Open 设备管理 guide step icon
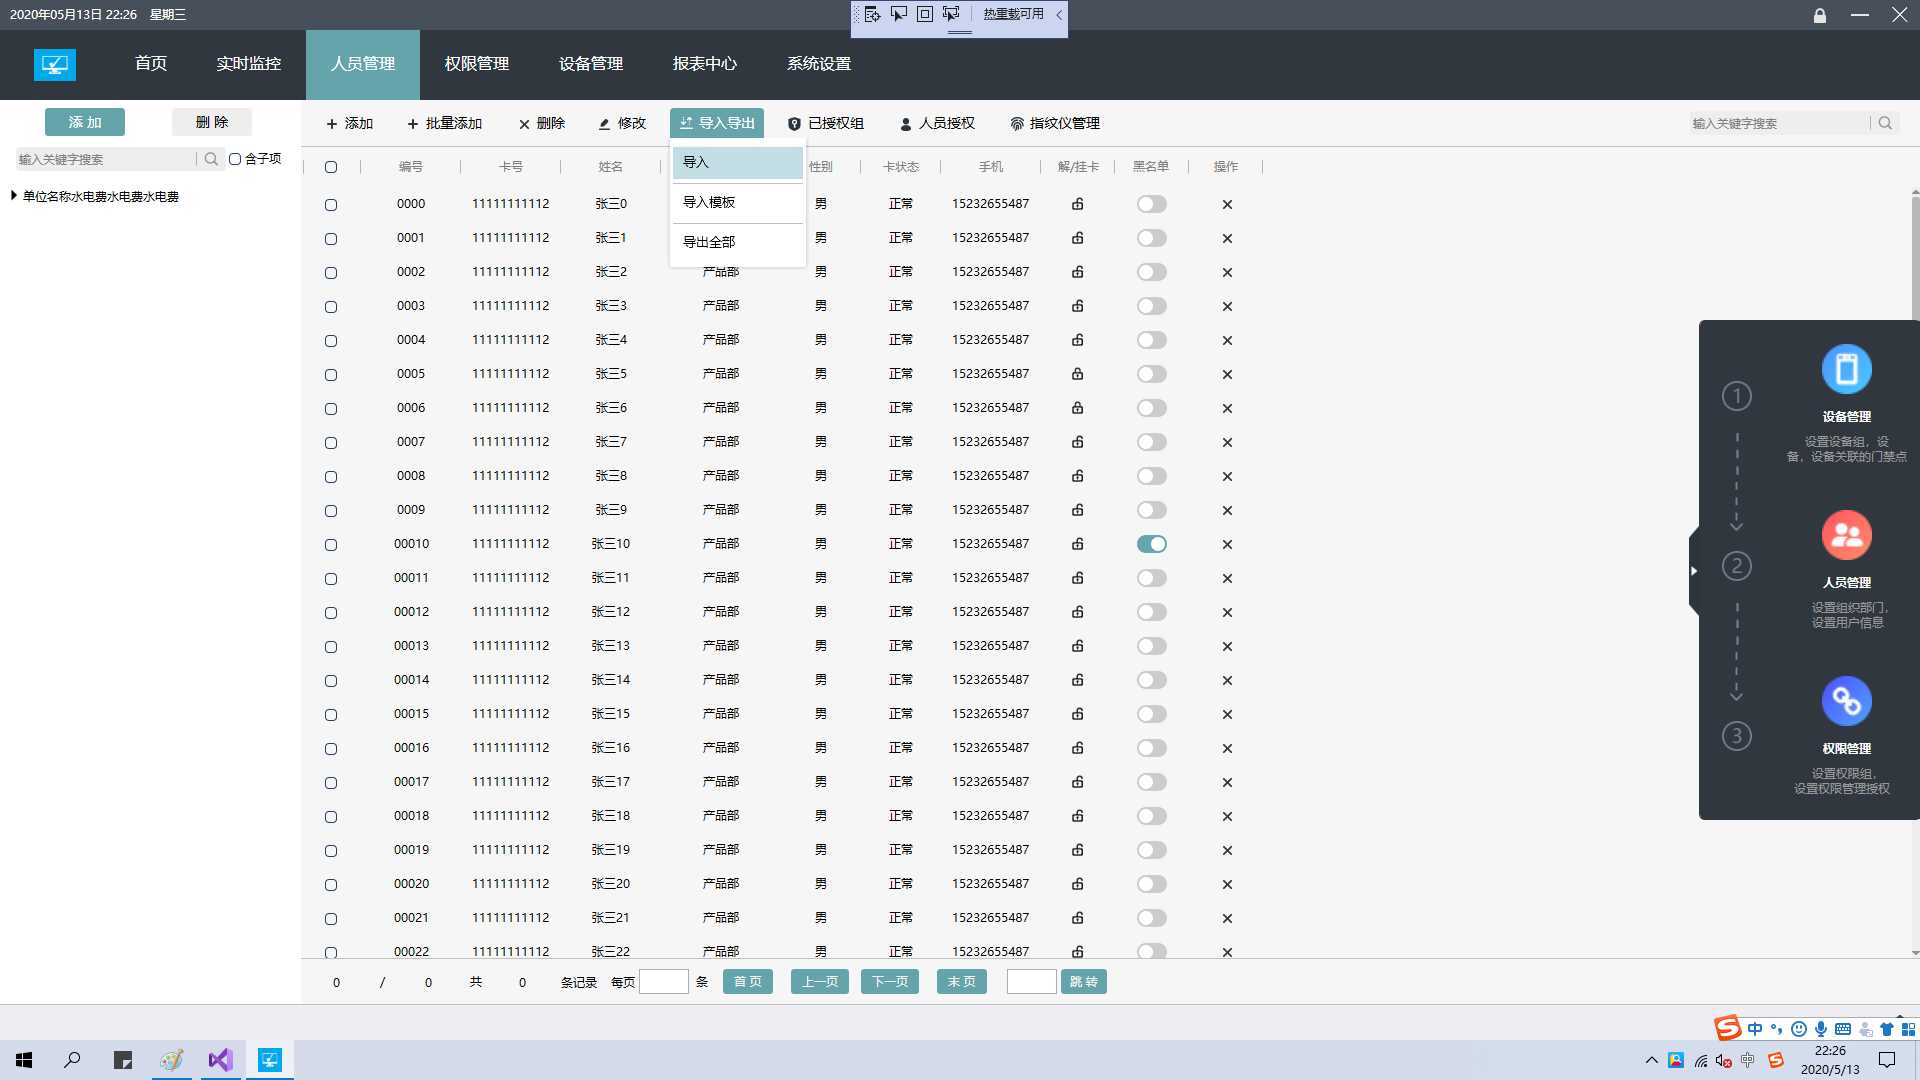Screen dimensions: 1920x1080 [1846, 369]
